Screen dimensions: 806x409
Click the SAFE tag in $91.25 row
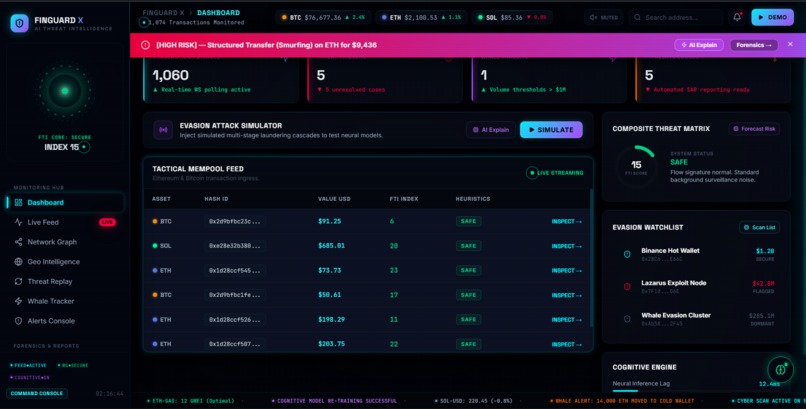[468, 221]
